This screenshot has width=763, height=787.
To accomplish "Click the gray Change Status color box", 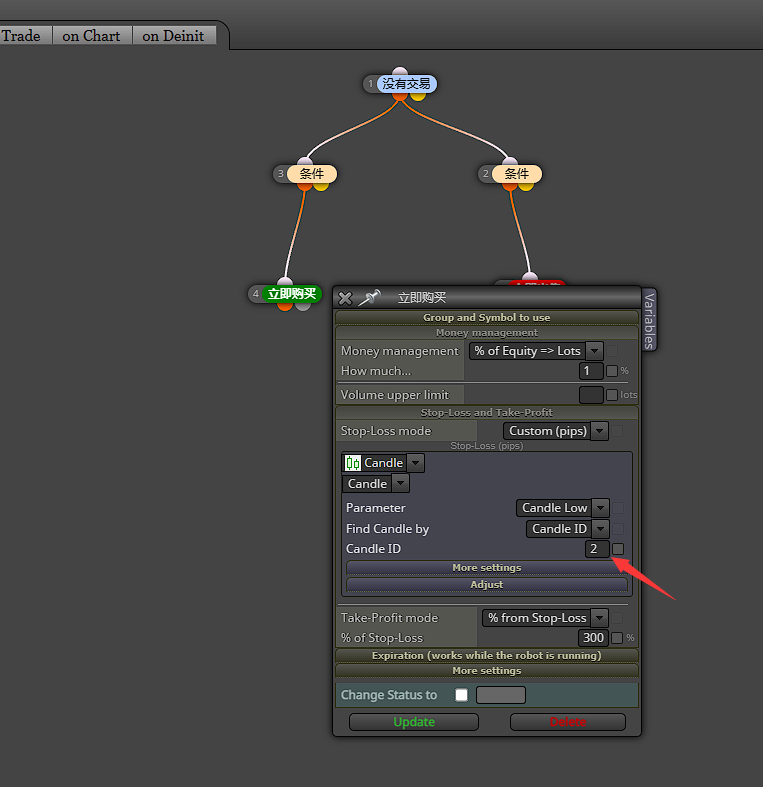I will (x=500, y=695).
